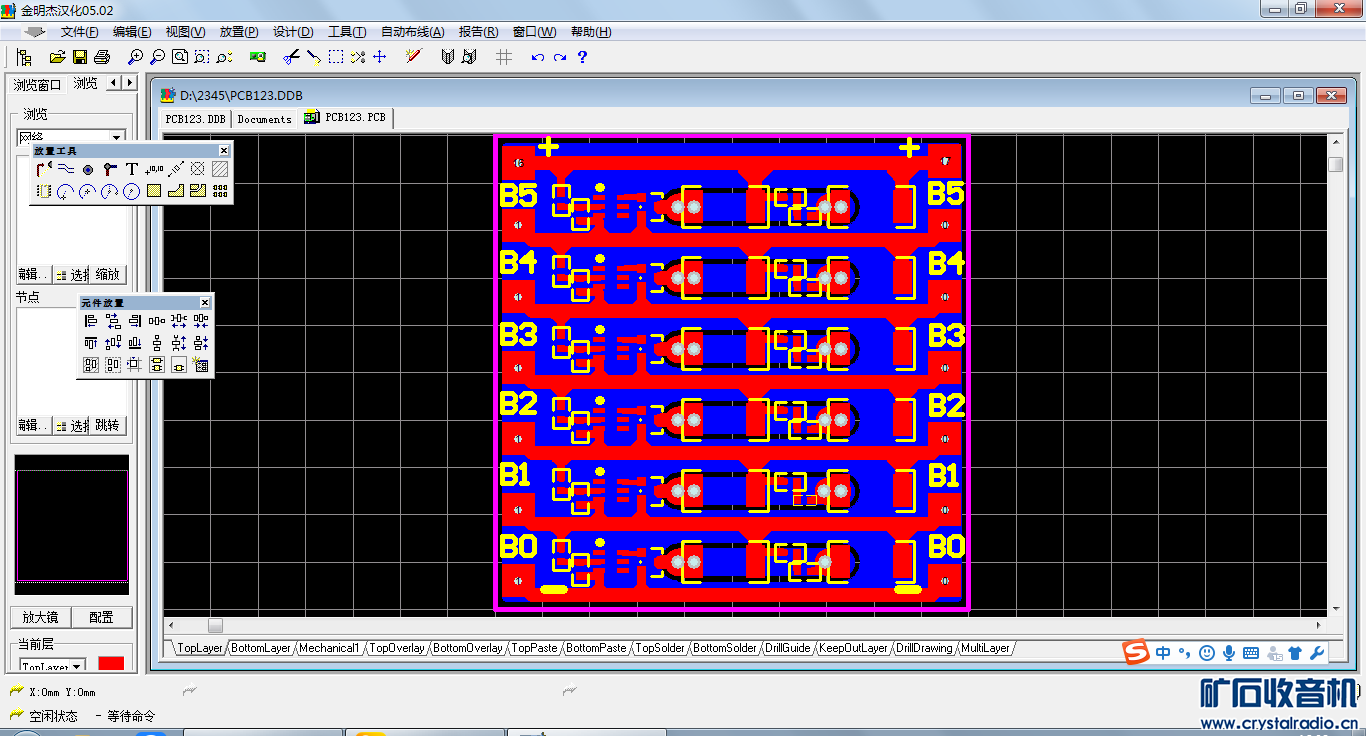Select the MultiLayer layer tab

click(986, 648)
